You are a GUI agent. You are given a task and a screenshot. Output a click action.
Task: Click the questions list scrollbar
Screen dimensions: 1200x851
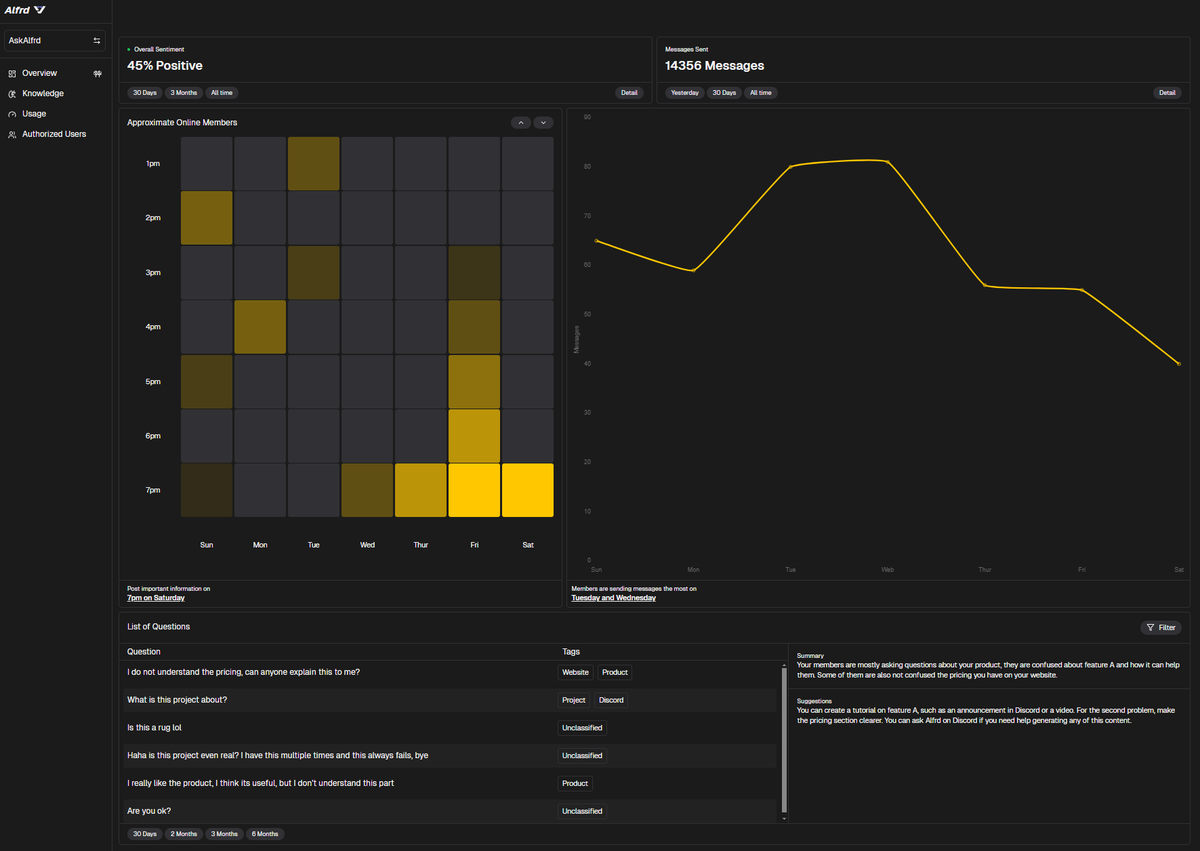coord(784,738)
